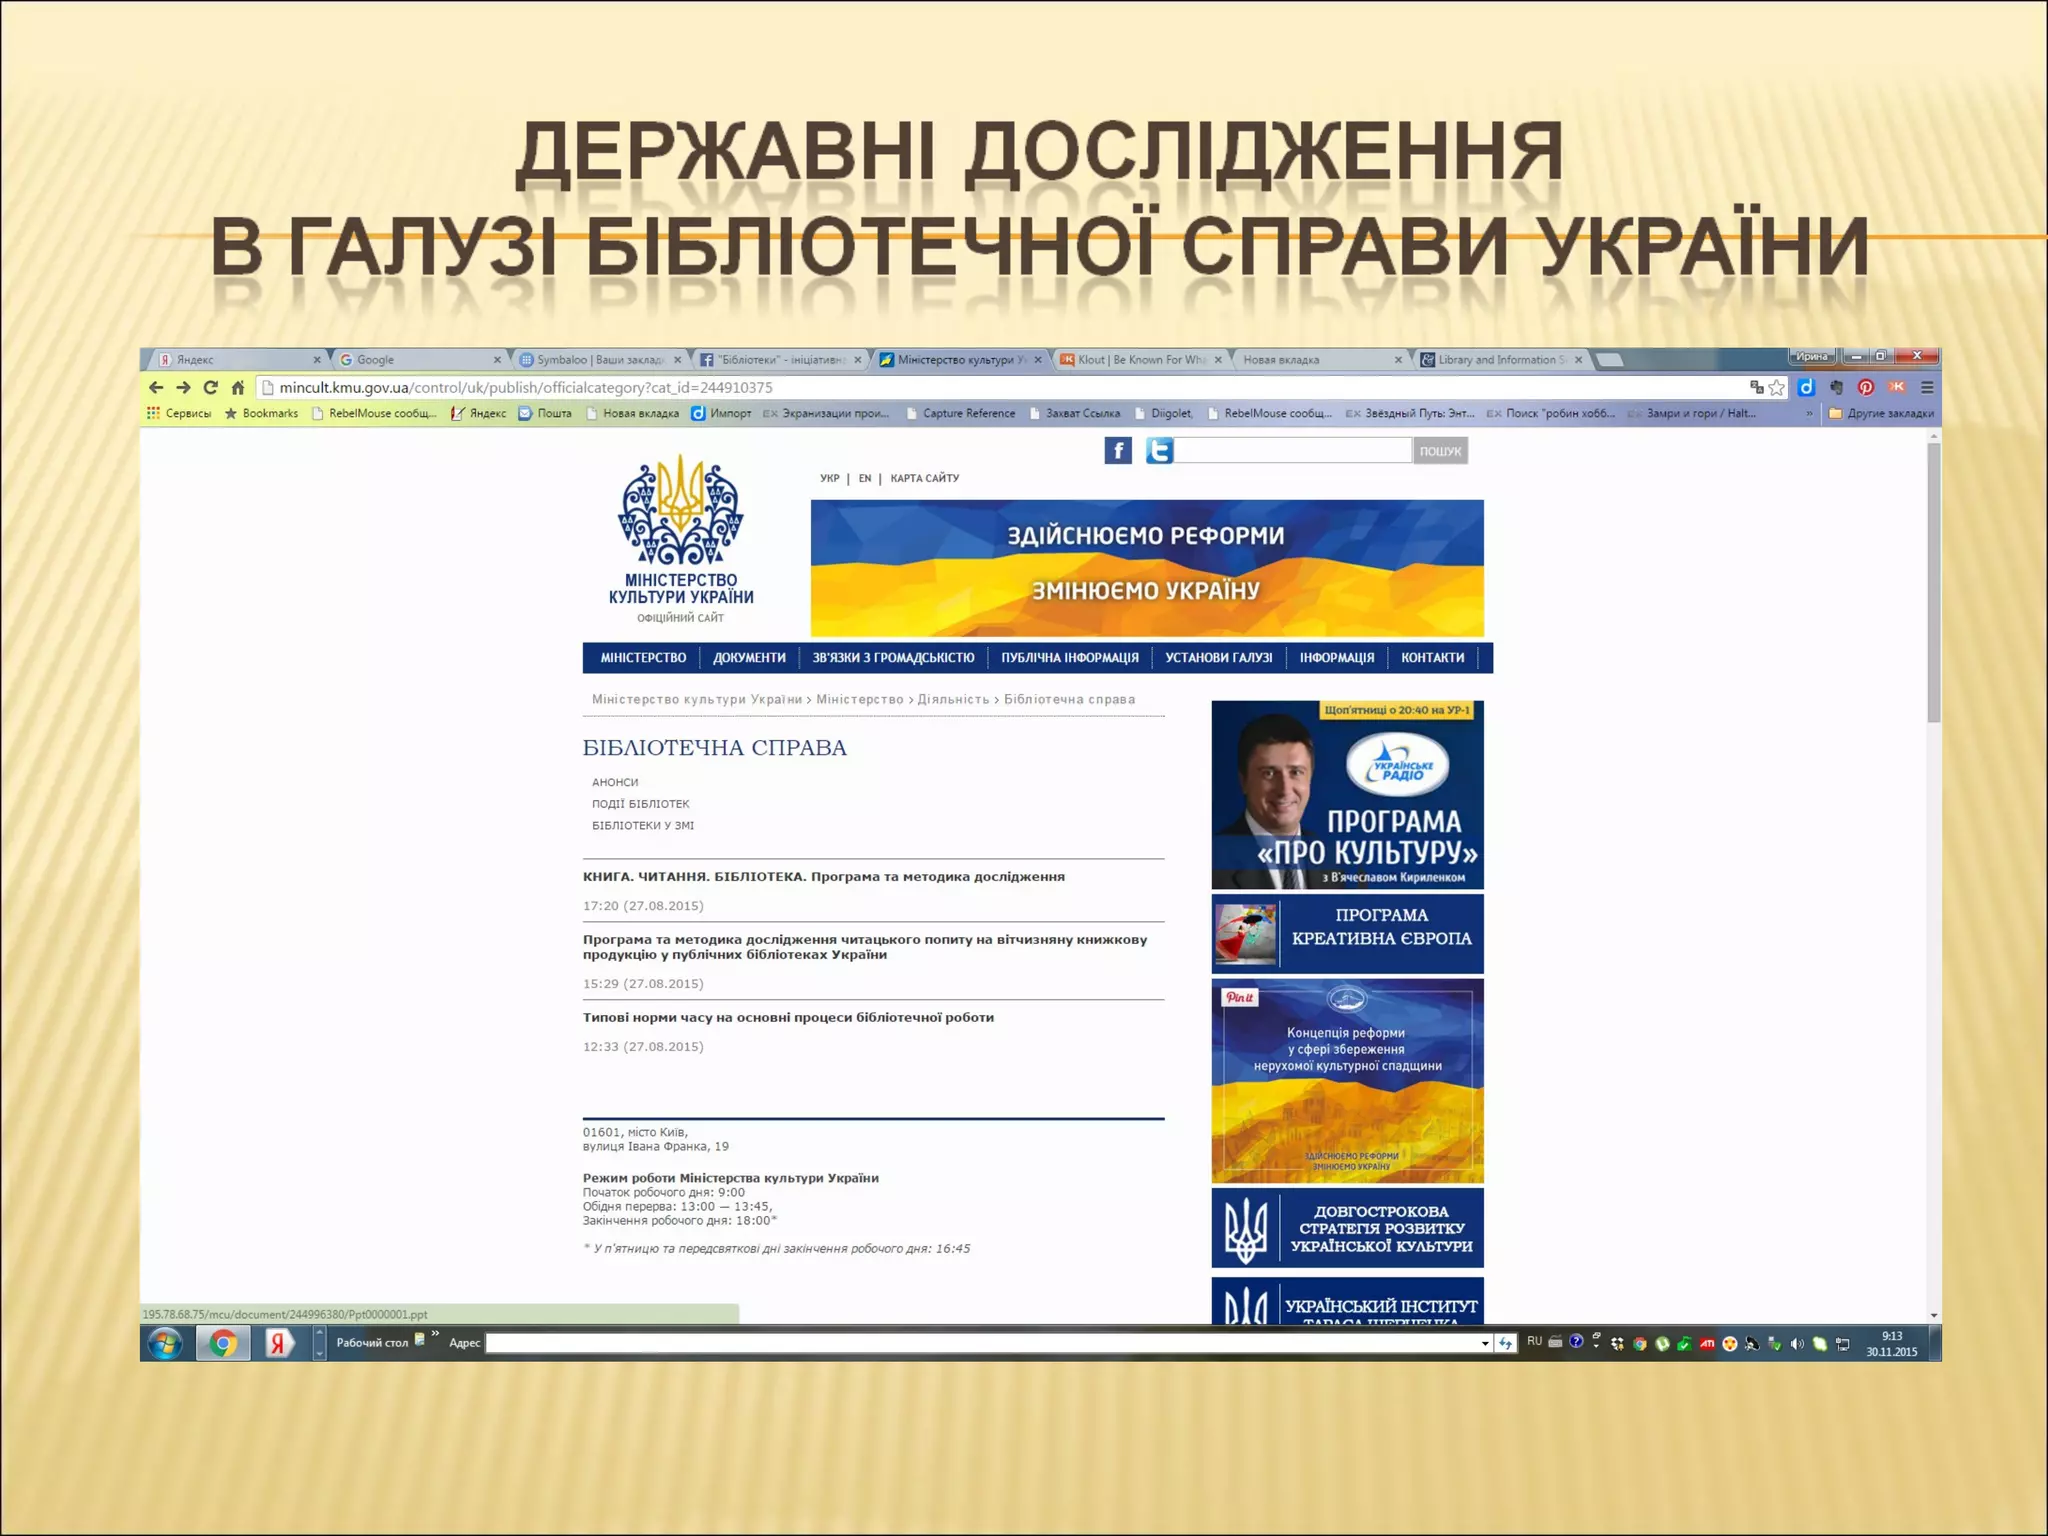Expand the bookmarks bar overflow chevron

(1808, 414)
